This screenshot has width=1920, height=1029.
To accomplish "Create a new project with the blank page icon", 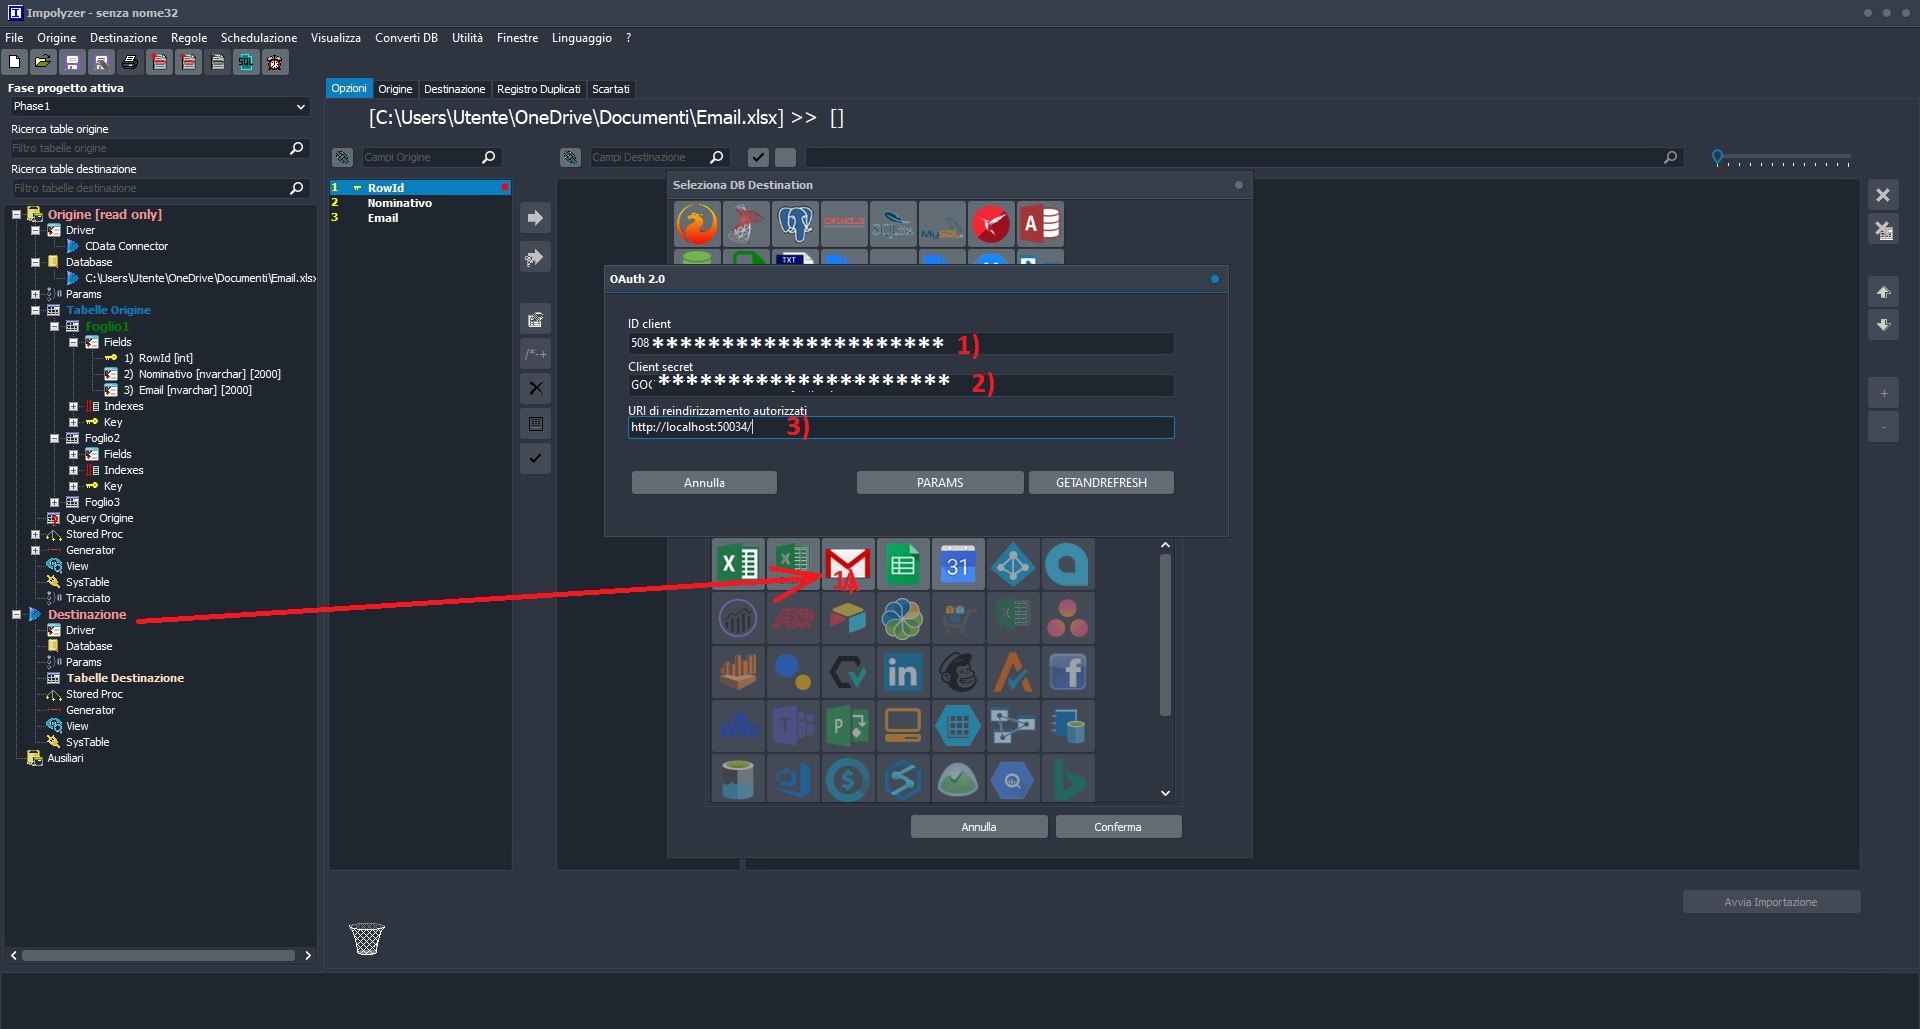I will click(15, 62).
